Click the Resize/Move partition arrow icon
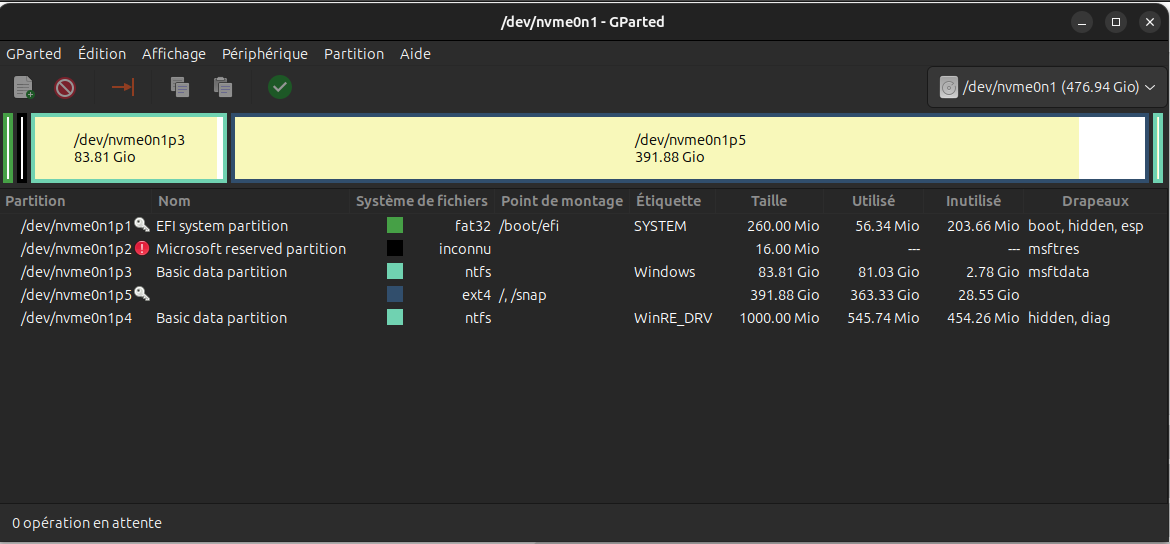This screenshot has height=544, width=1170. pos(122,87)
